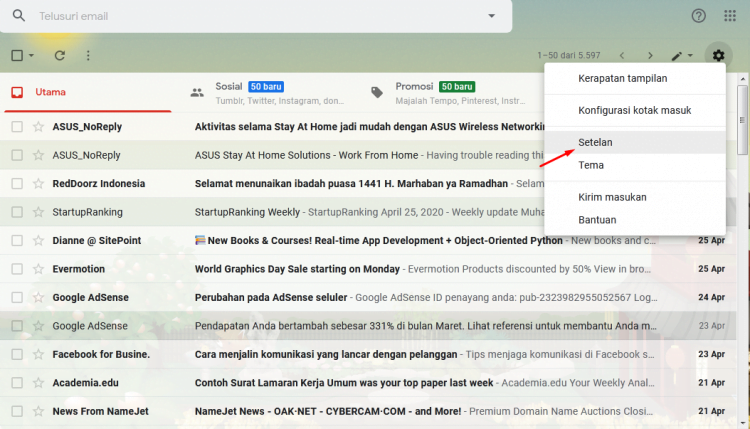Click into the Telusuri email search field
The width and height of the screenshot is (750, 429).
click(x=258, y=16)
